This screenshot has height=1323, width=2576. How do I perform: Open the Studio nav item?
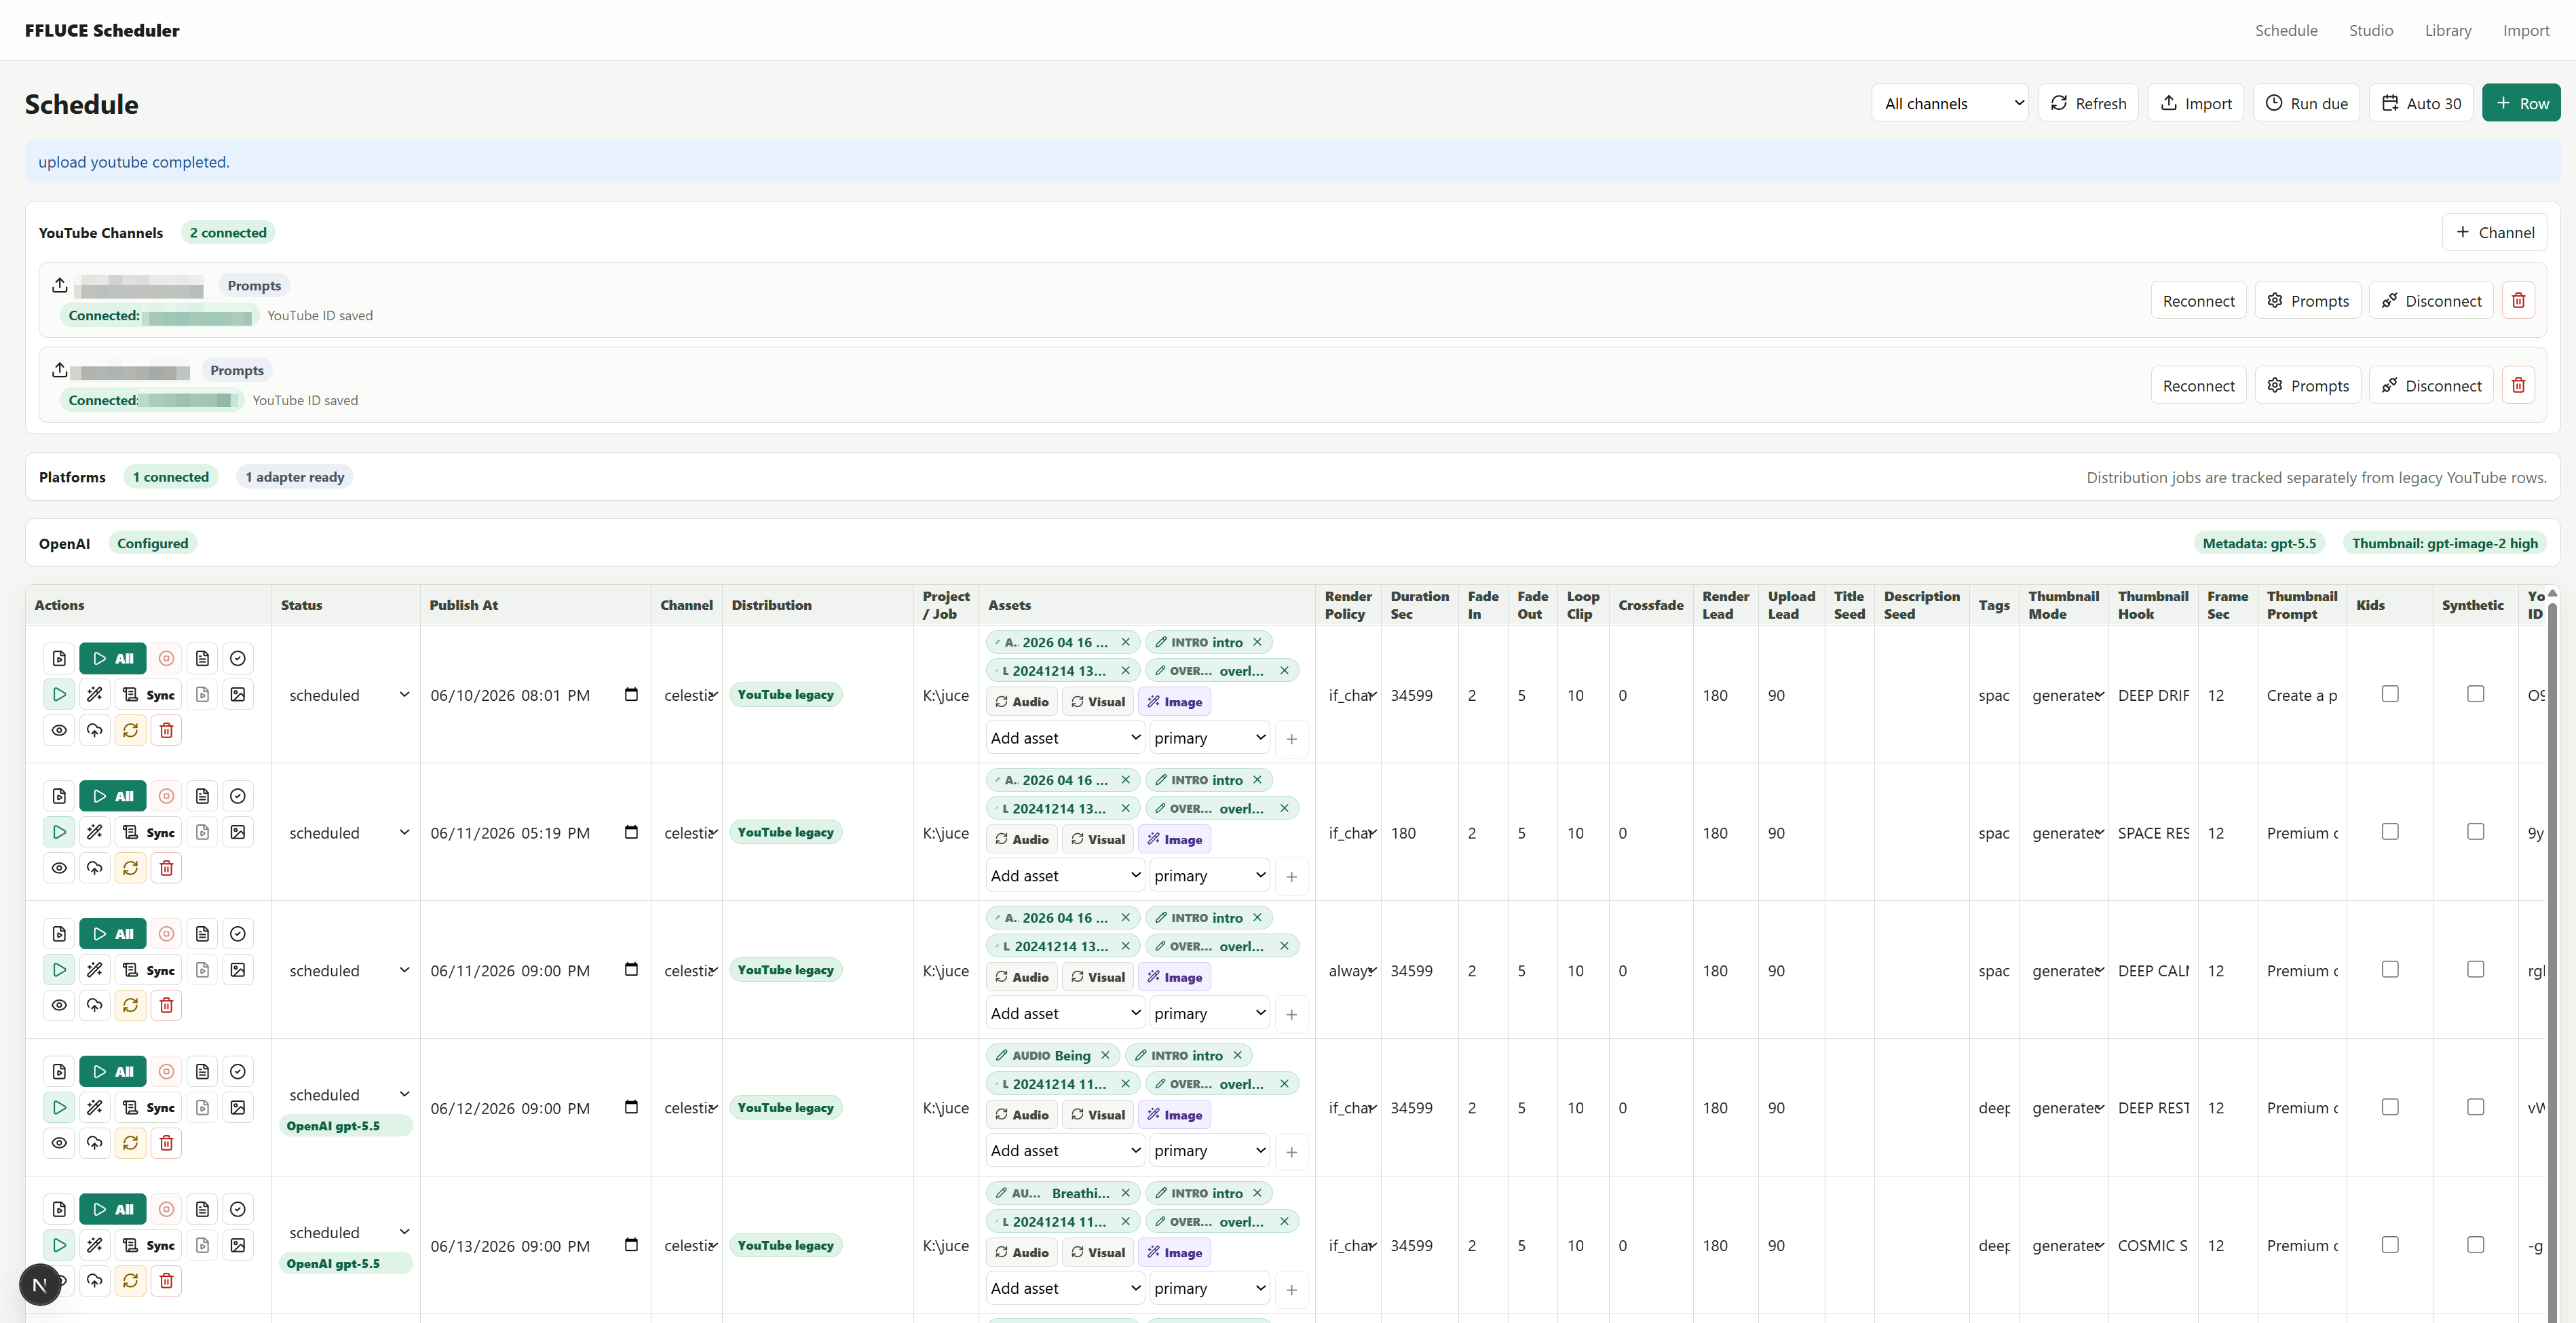click(x=2371, y=30)
